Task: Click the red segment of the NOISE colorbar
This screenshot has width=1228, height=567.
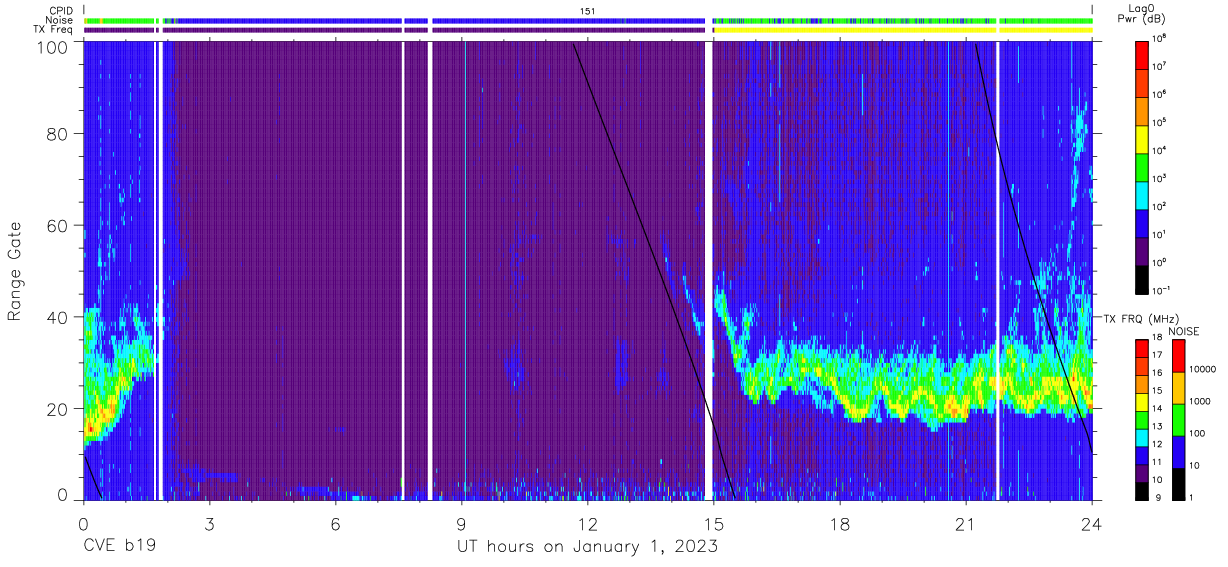Action: [x=1179, y=356]
